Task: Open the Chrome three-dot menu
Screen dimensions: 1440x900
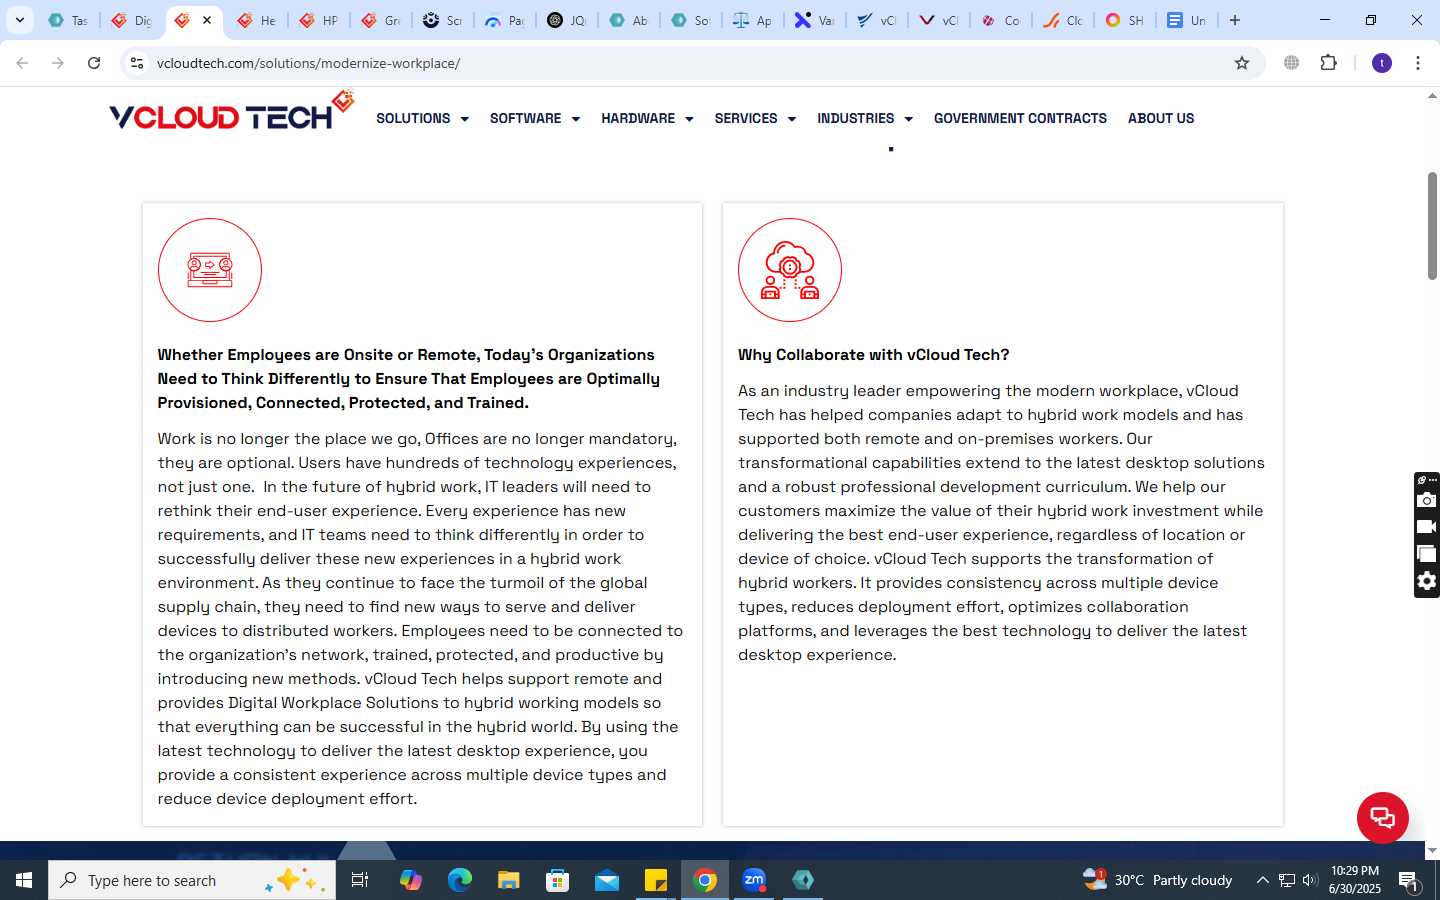Action: click(x=1418, y=63)
